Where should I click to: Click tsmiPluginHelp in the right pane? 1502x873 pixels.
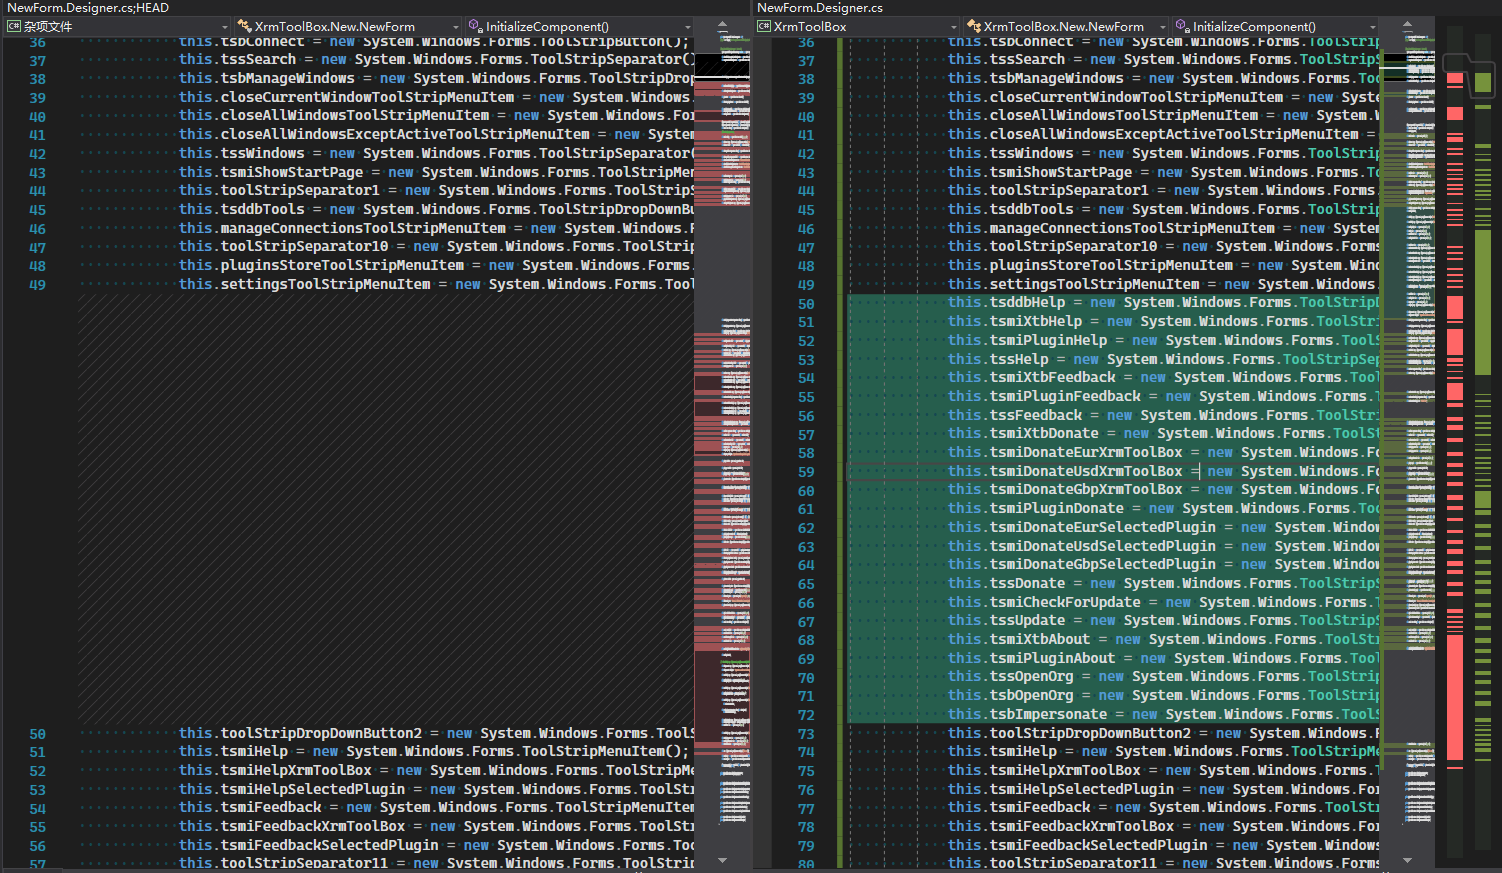1048,340
